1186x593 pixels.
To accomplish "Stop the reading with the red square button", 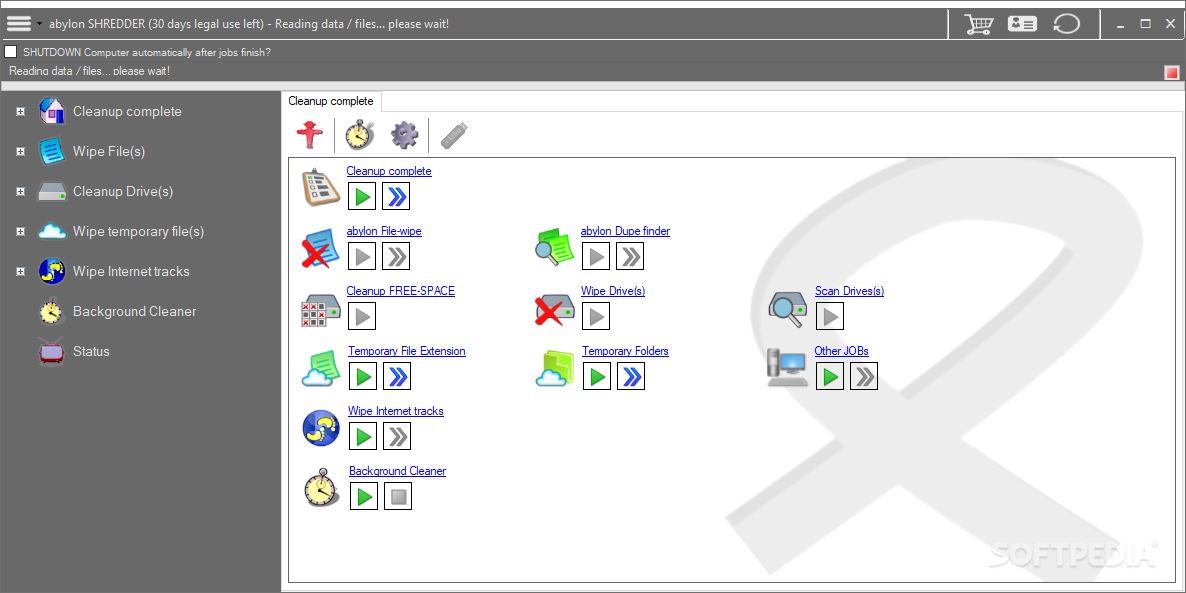I will coord(1172,73).
